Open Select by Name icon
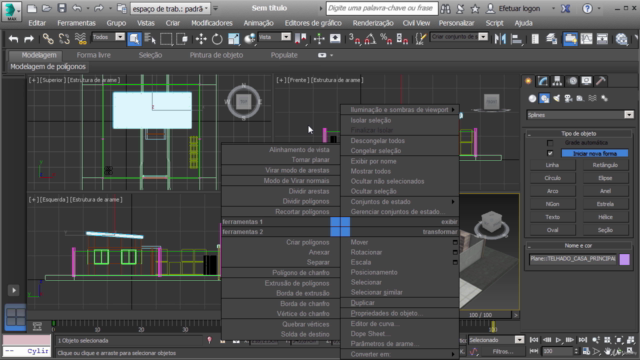The image size is (640, 360). coord(150,39)
